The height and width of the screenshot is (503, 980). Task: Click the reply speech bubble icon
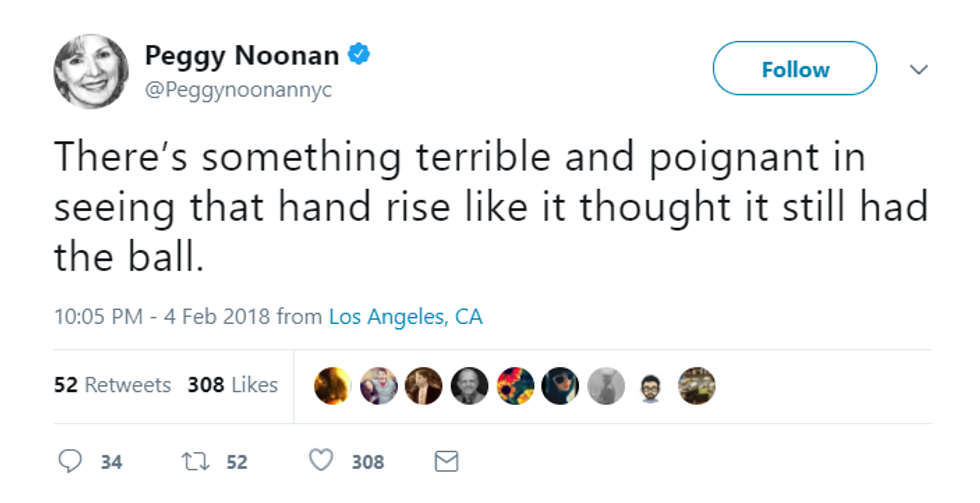[x=69, y=461]
